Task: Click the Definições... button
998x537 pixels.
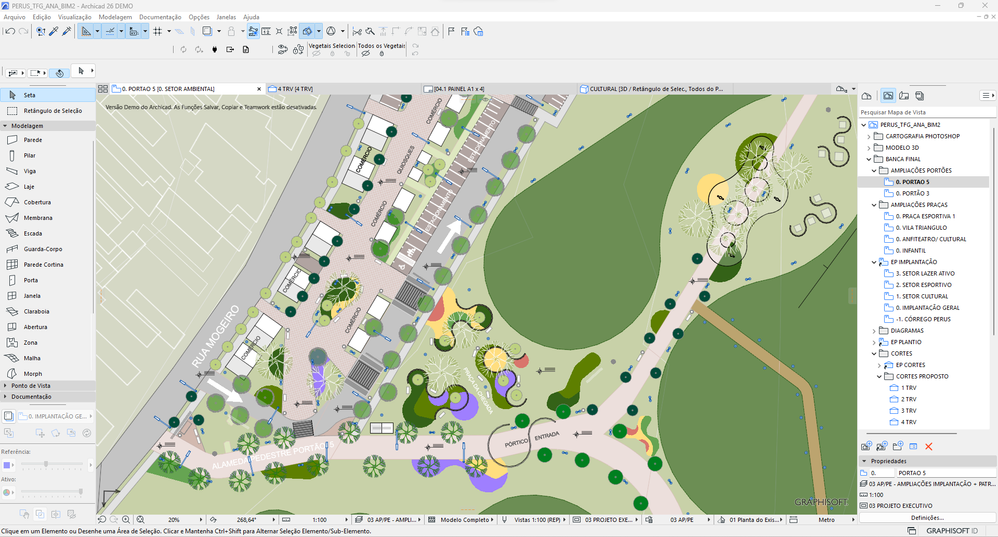Action: click(x=927, y=517)
